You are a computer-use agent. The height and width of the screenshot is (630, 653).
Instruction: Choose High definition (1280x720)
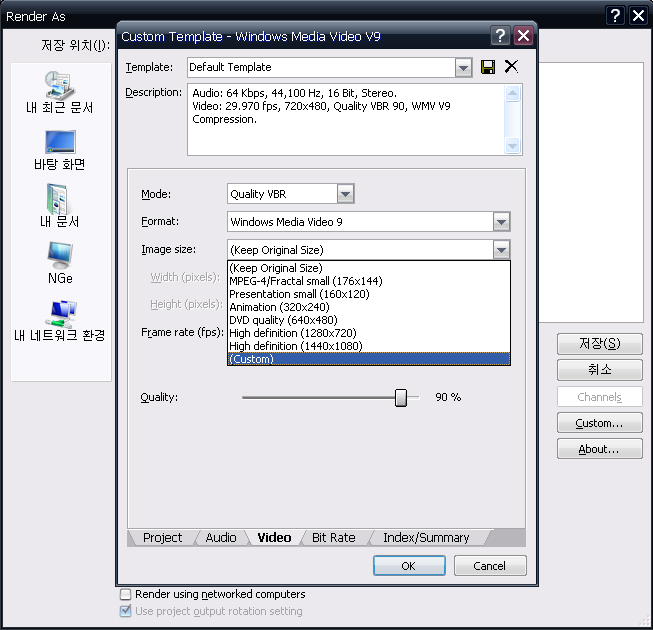369,333
